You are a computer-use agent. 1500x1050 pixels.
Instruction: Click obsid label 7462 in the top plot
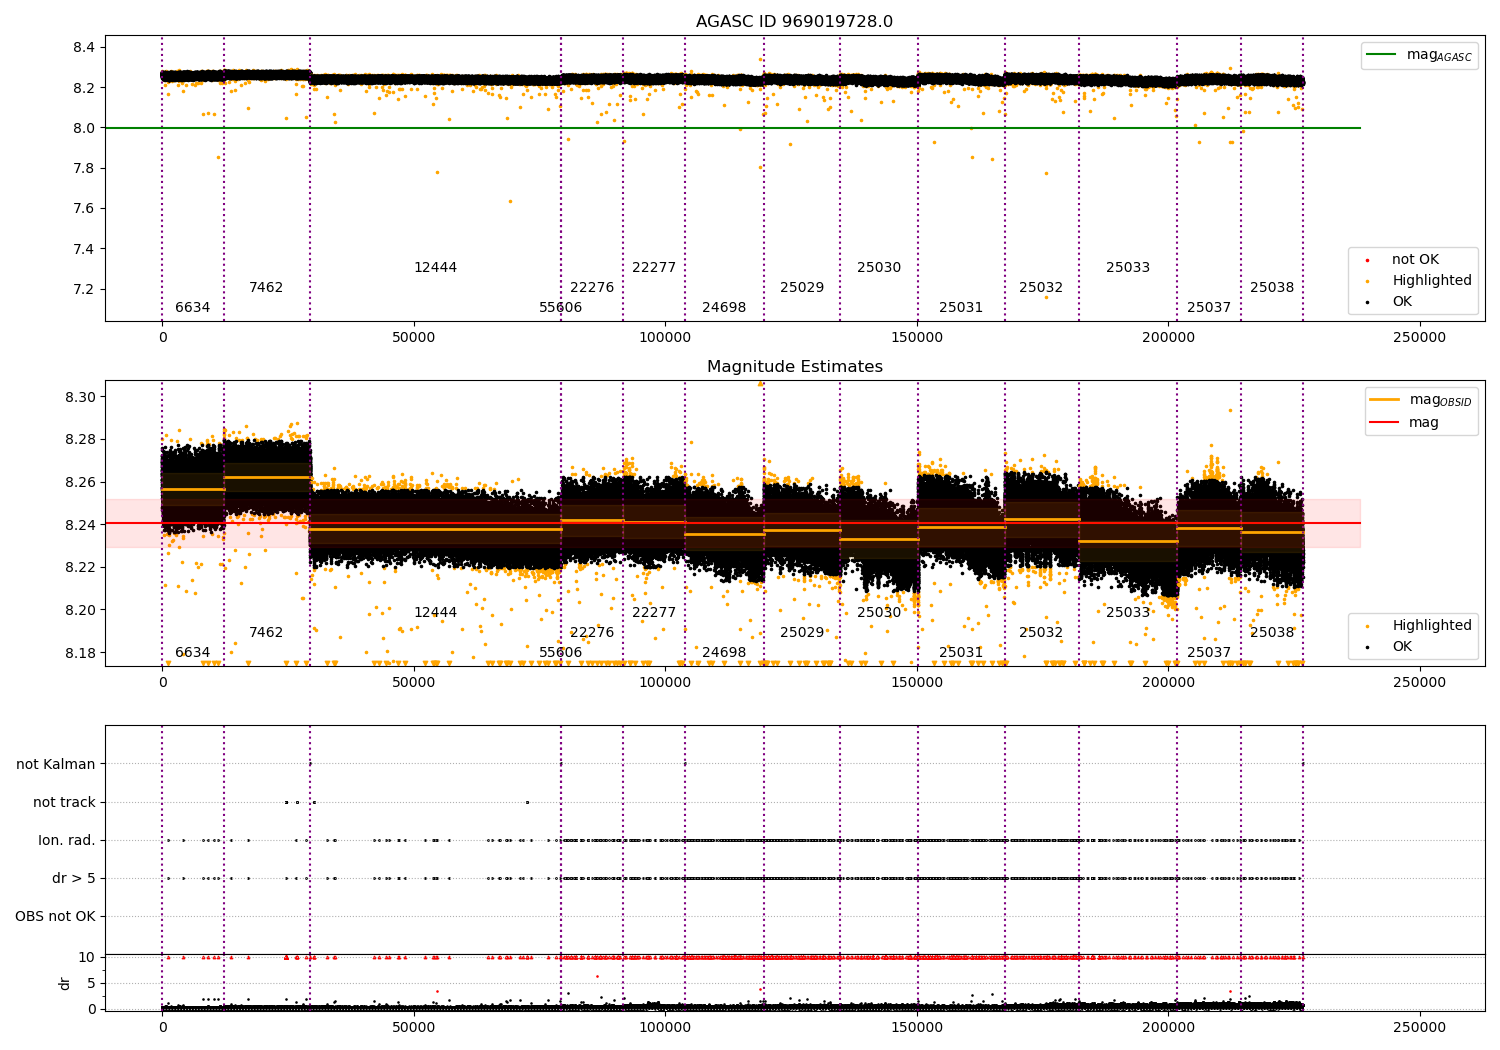(x=266, y=288)
